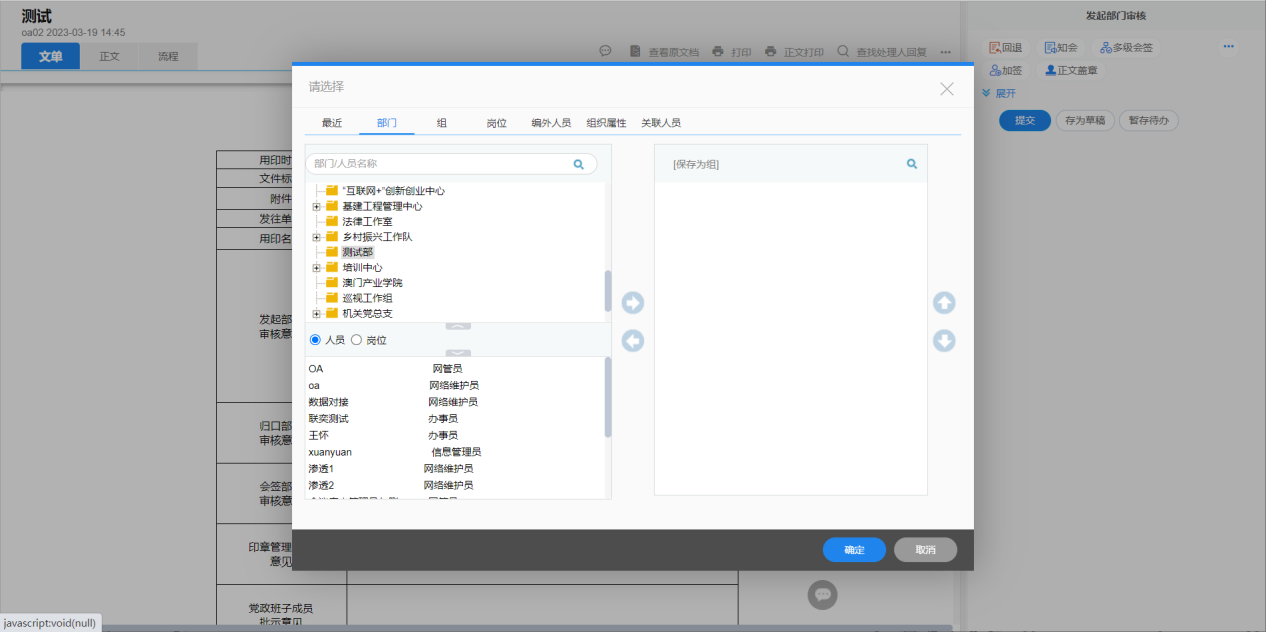Click the 知会 icon in review panel
1266x632 pixels.
pos(1050,47)
